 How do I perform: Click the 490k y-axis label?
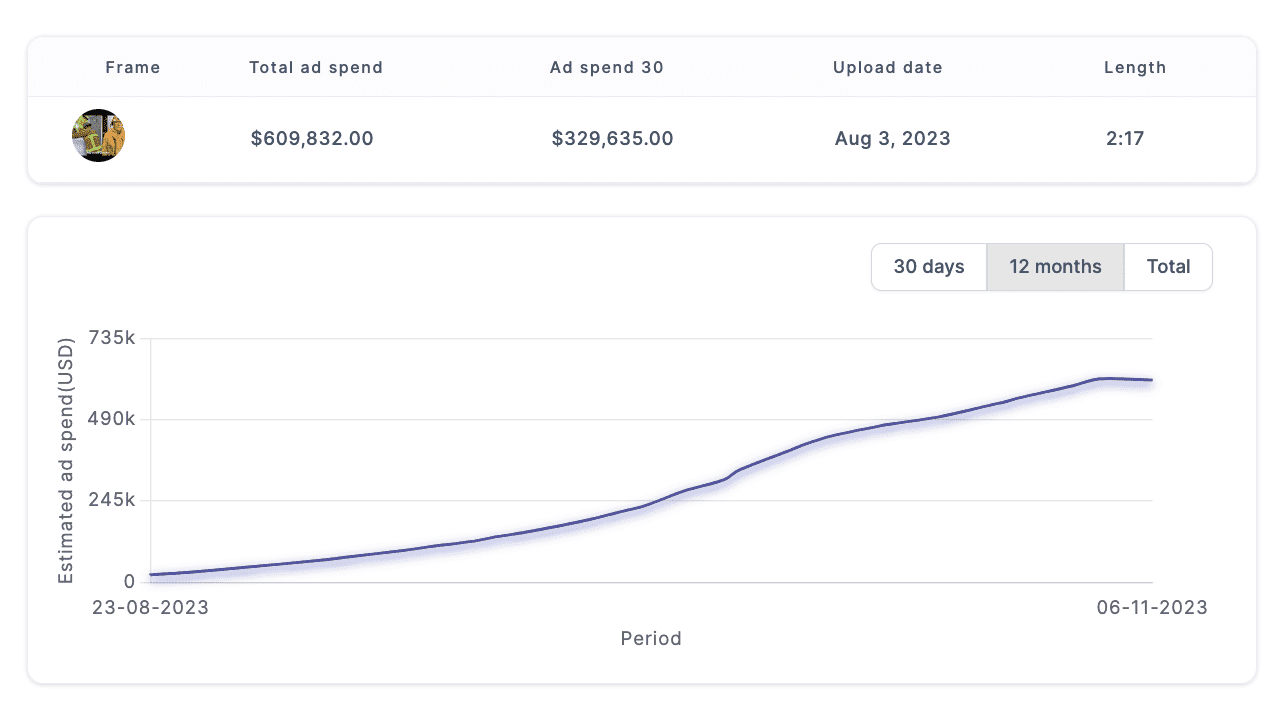[110, 419]
